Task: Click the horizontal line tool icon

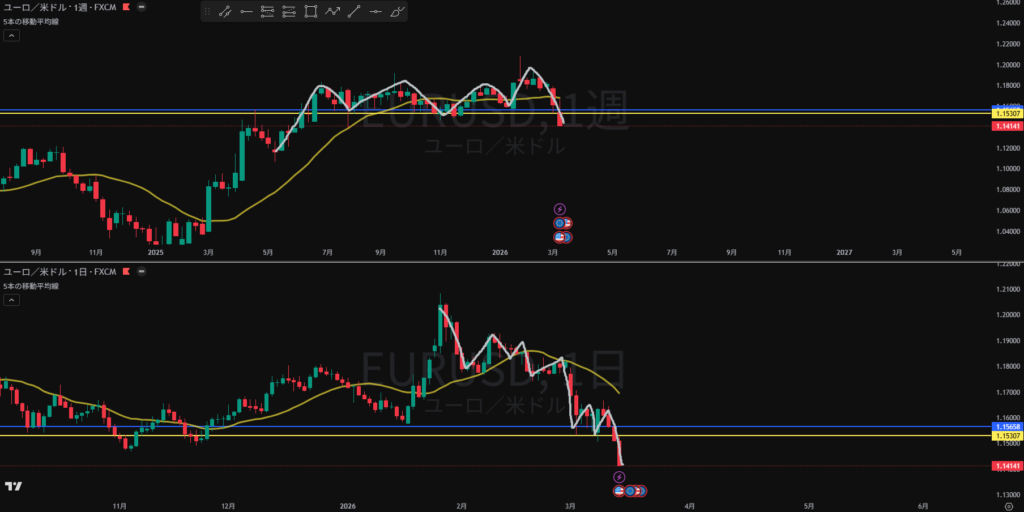Action: (x=376, y=12)
